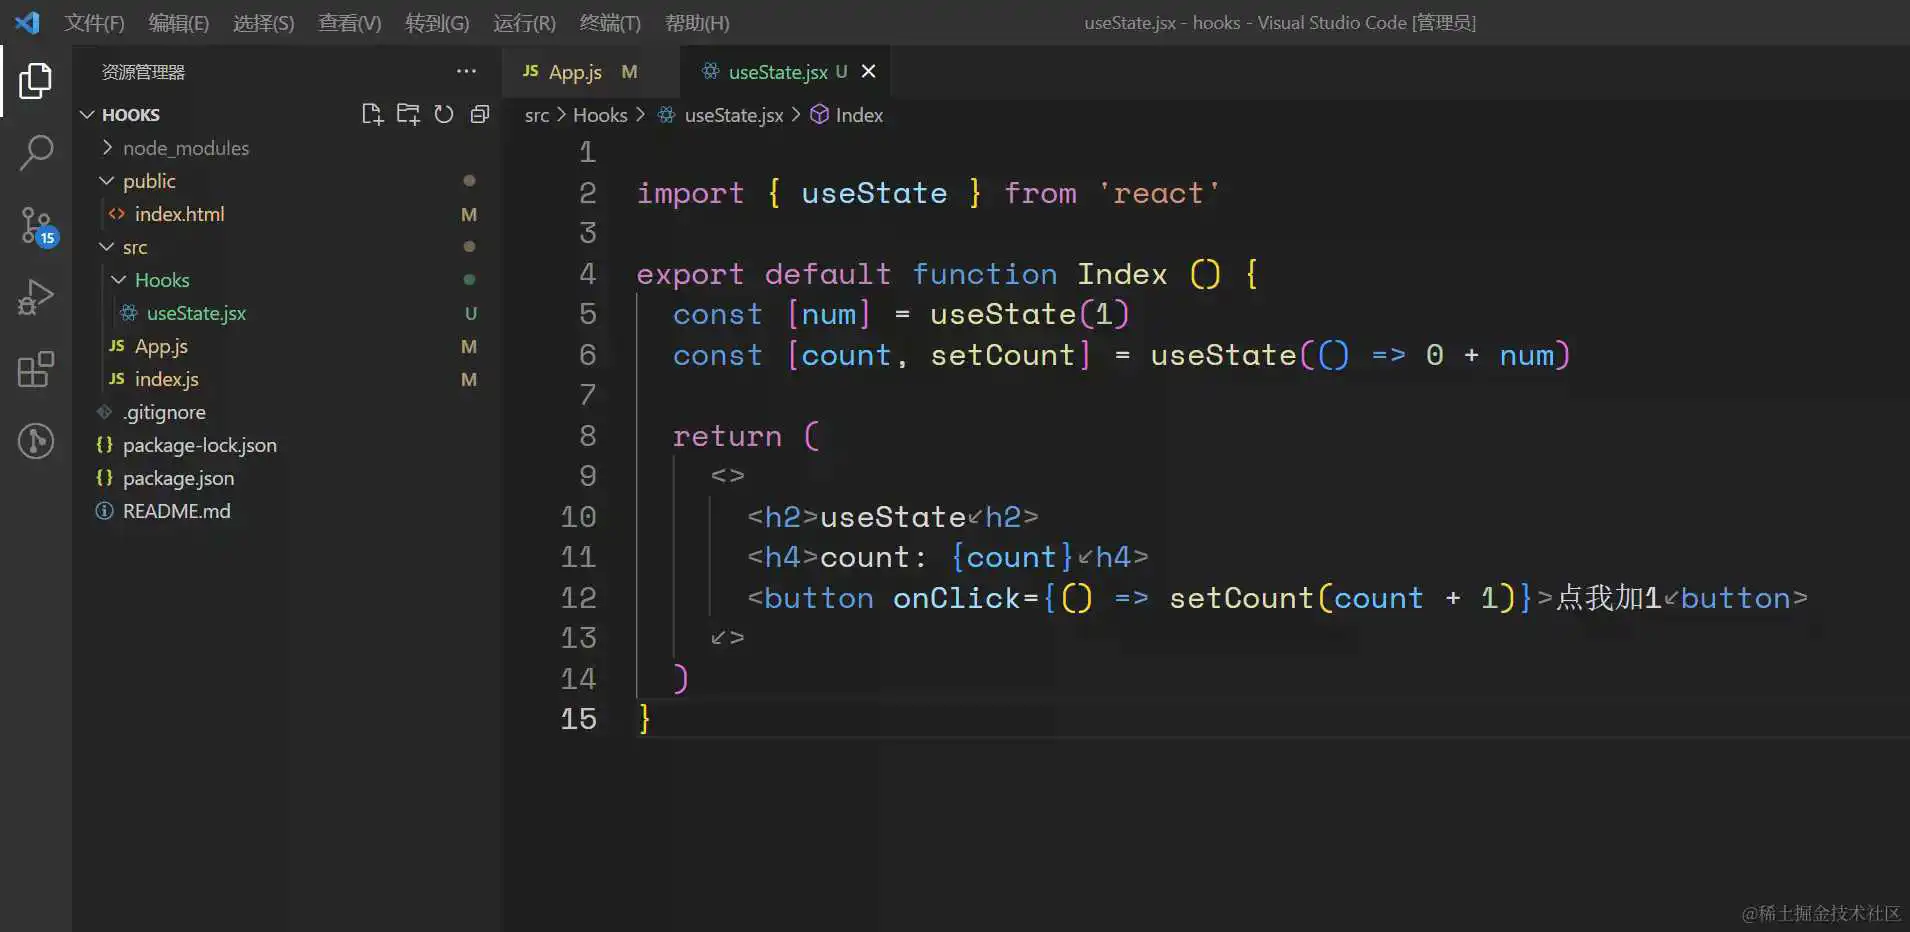This screenshot has width=1910, height=932.
Task: Click Index in the breadcrumb path
Action: pos(859,114)
